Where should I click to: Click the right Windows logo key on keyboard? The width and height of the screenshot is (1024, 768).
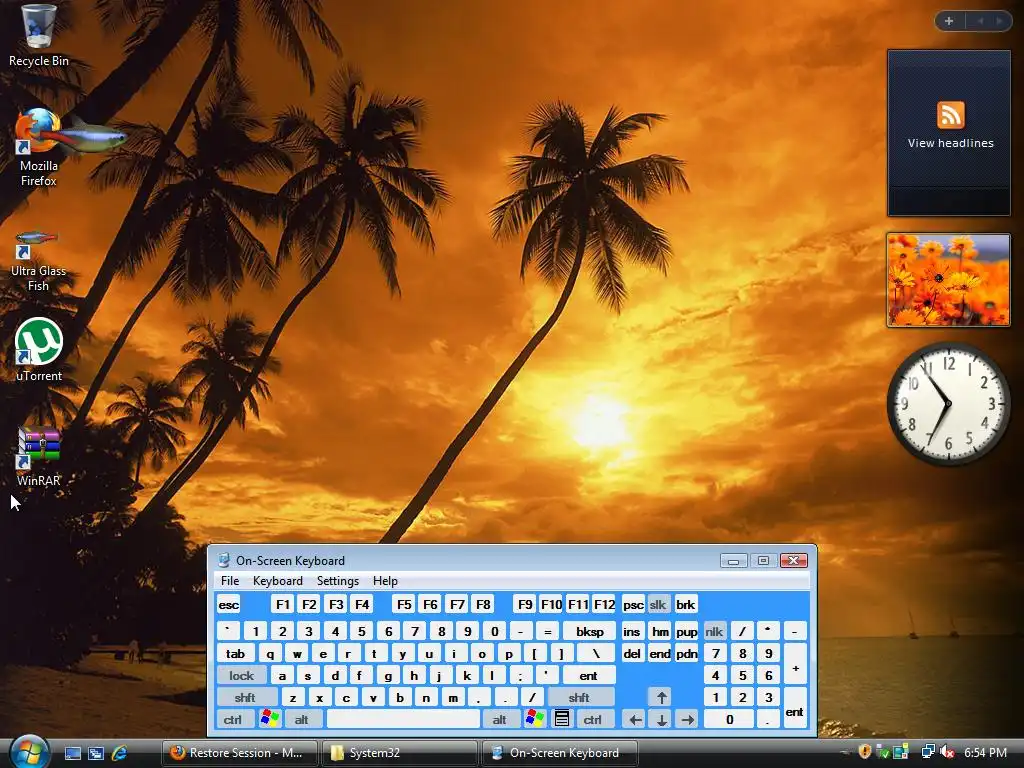534,719
